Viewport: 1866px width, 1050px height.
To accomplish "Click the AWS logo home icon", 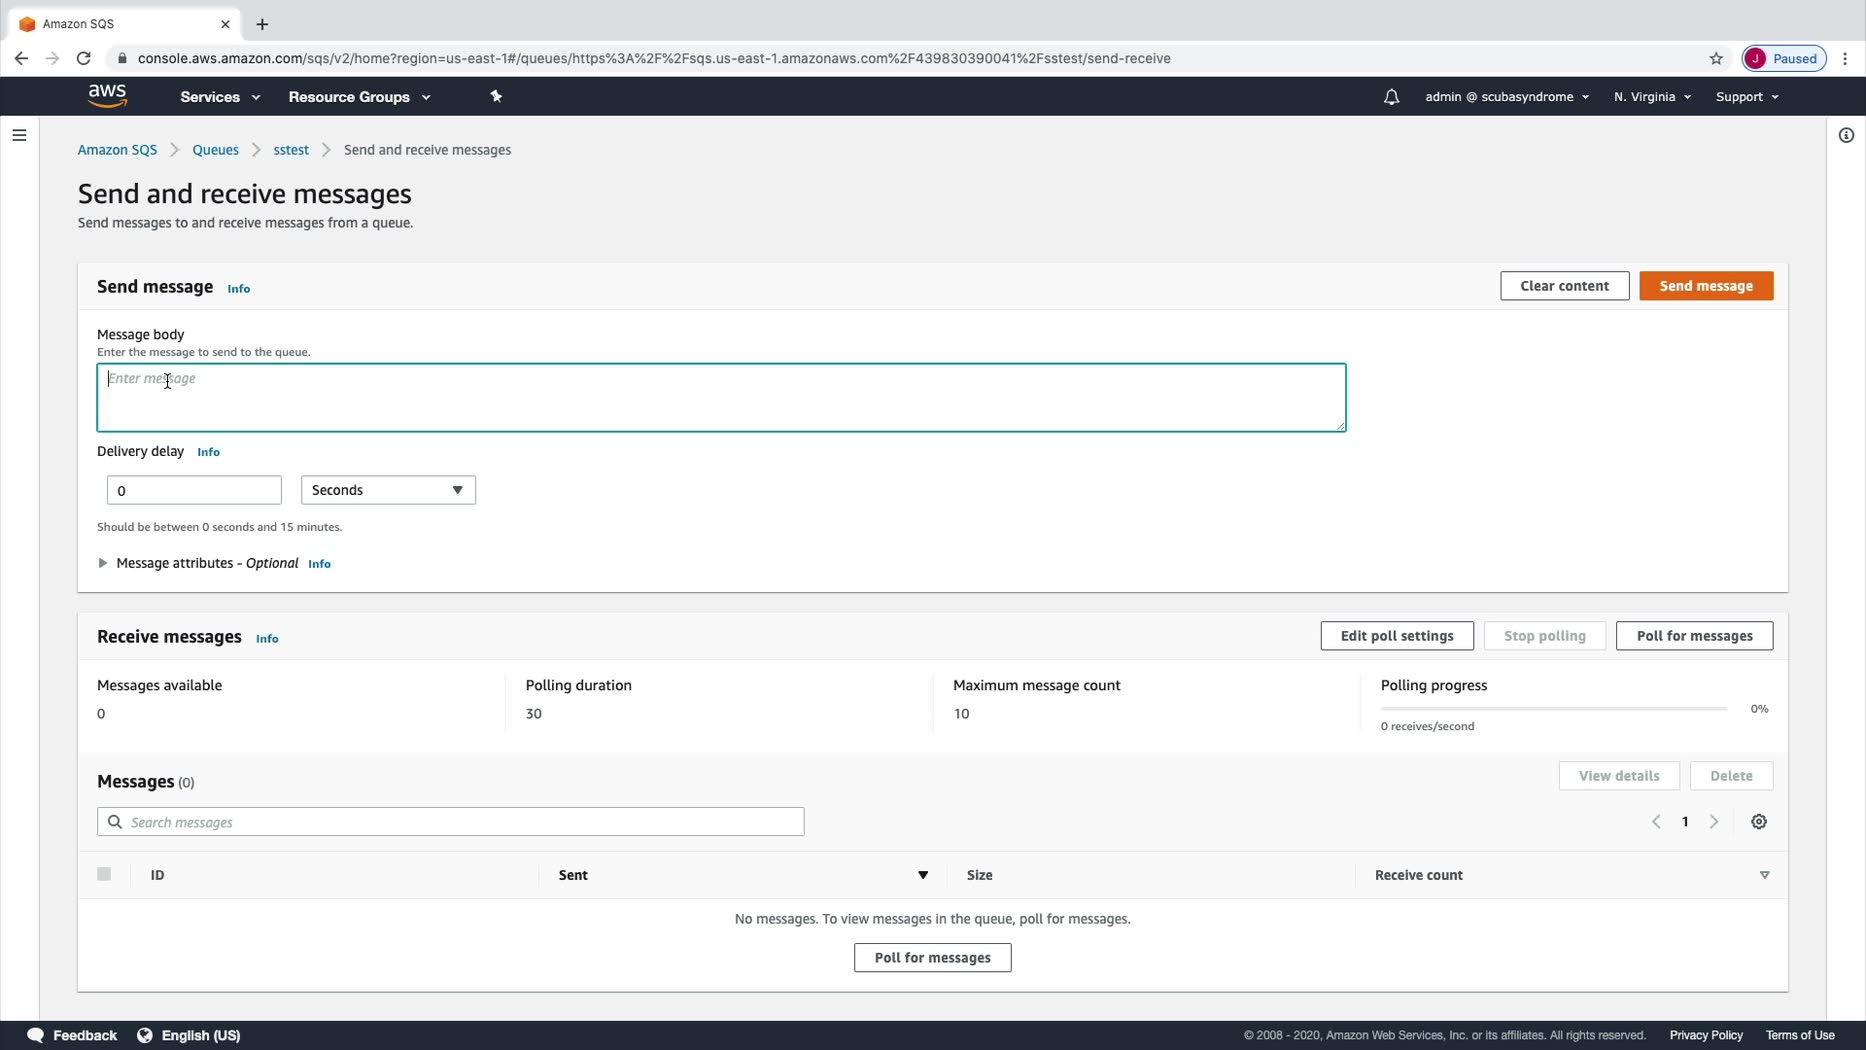I will (107, 96).
